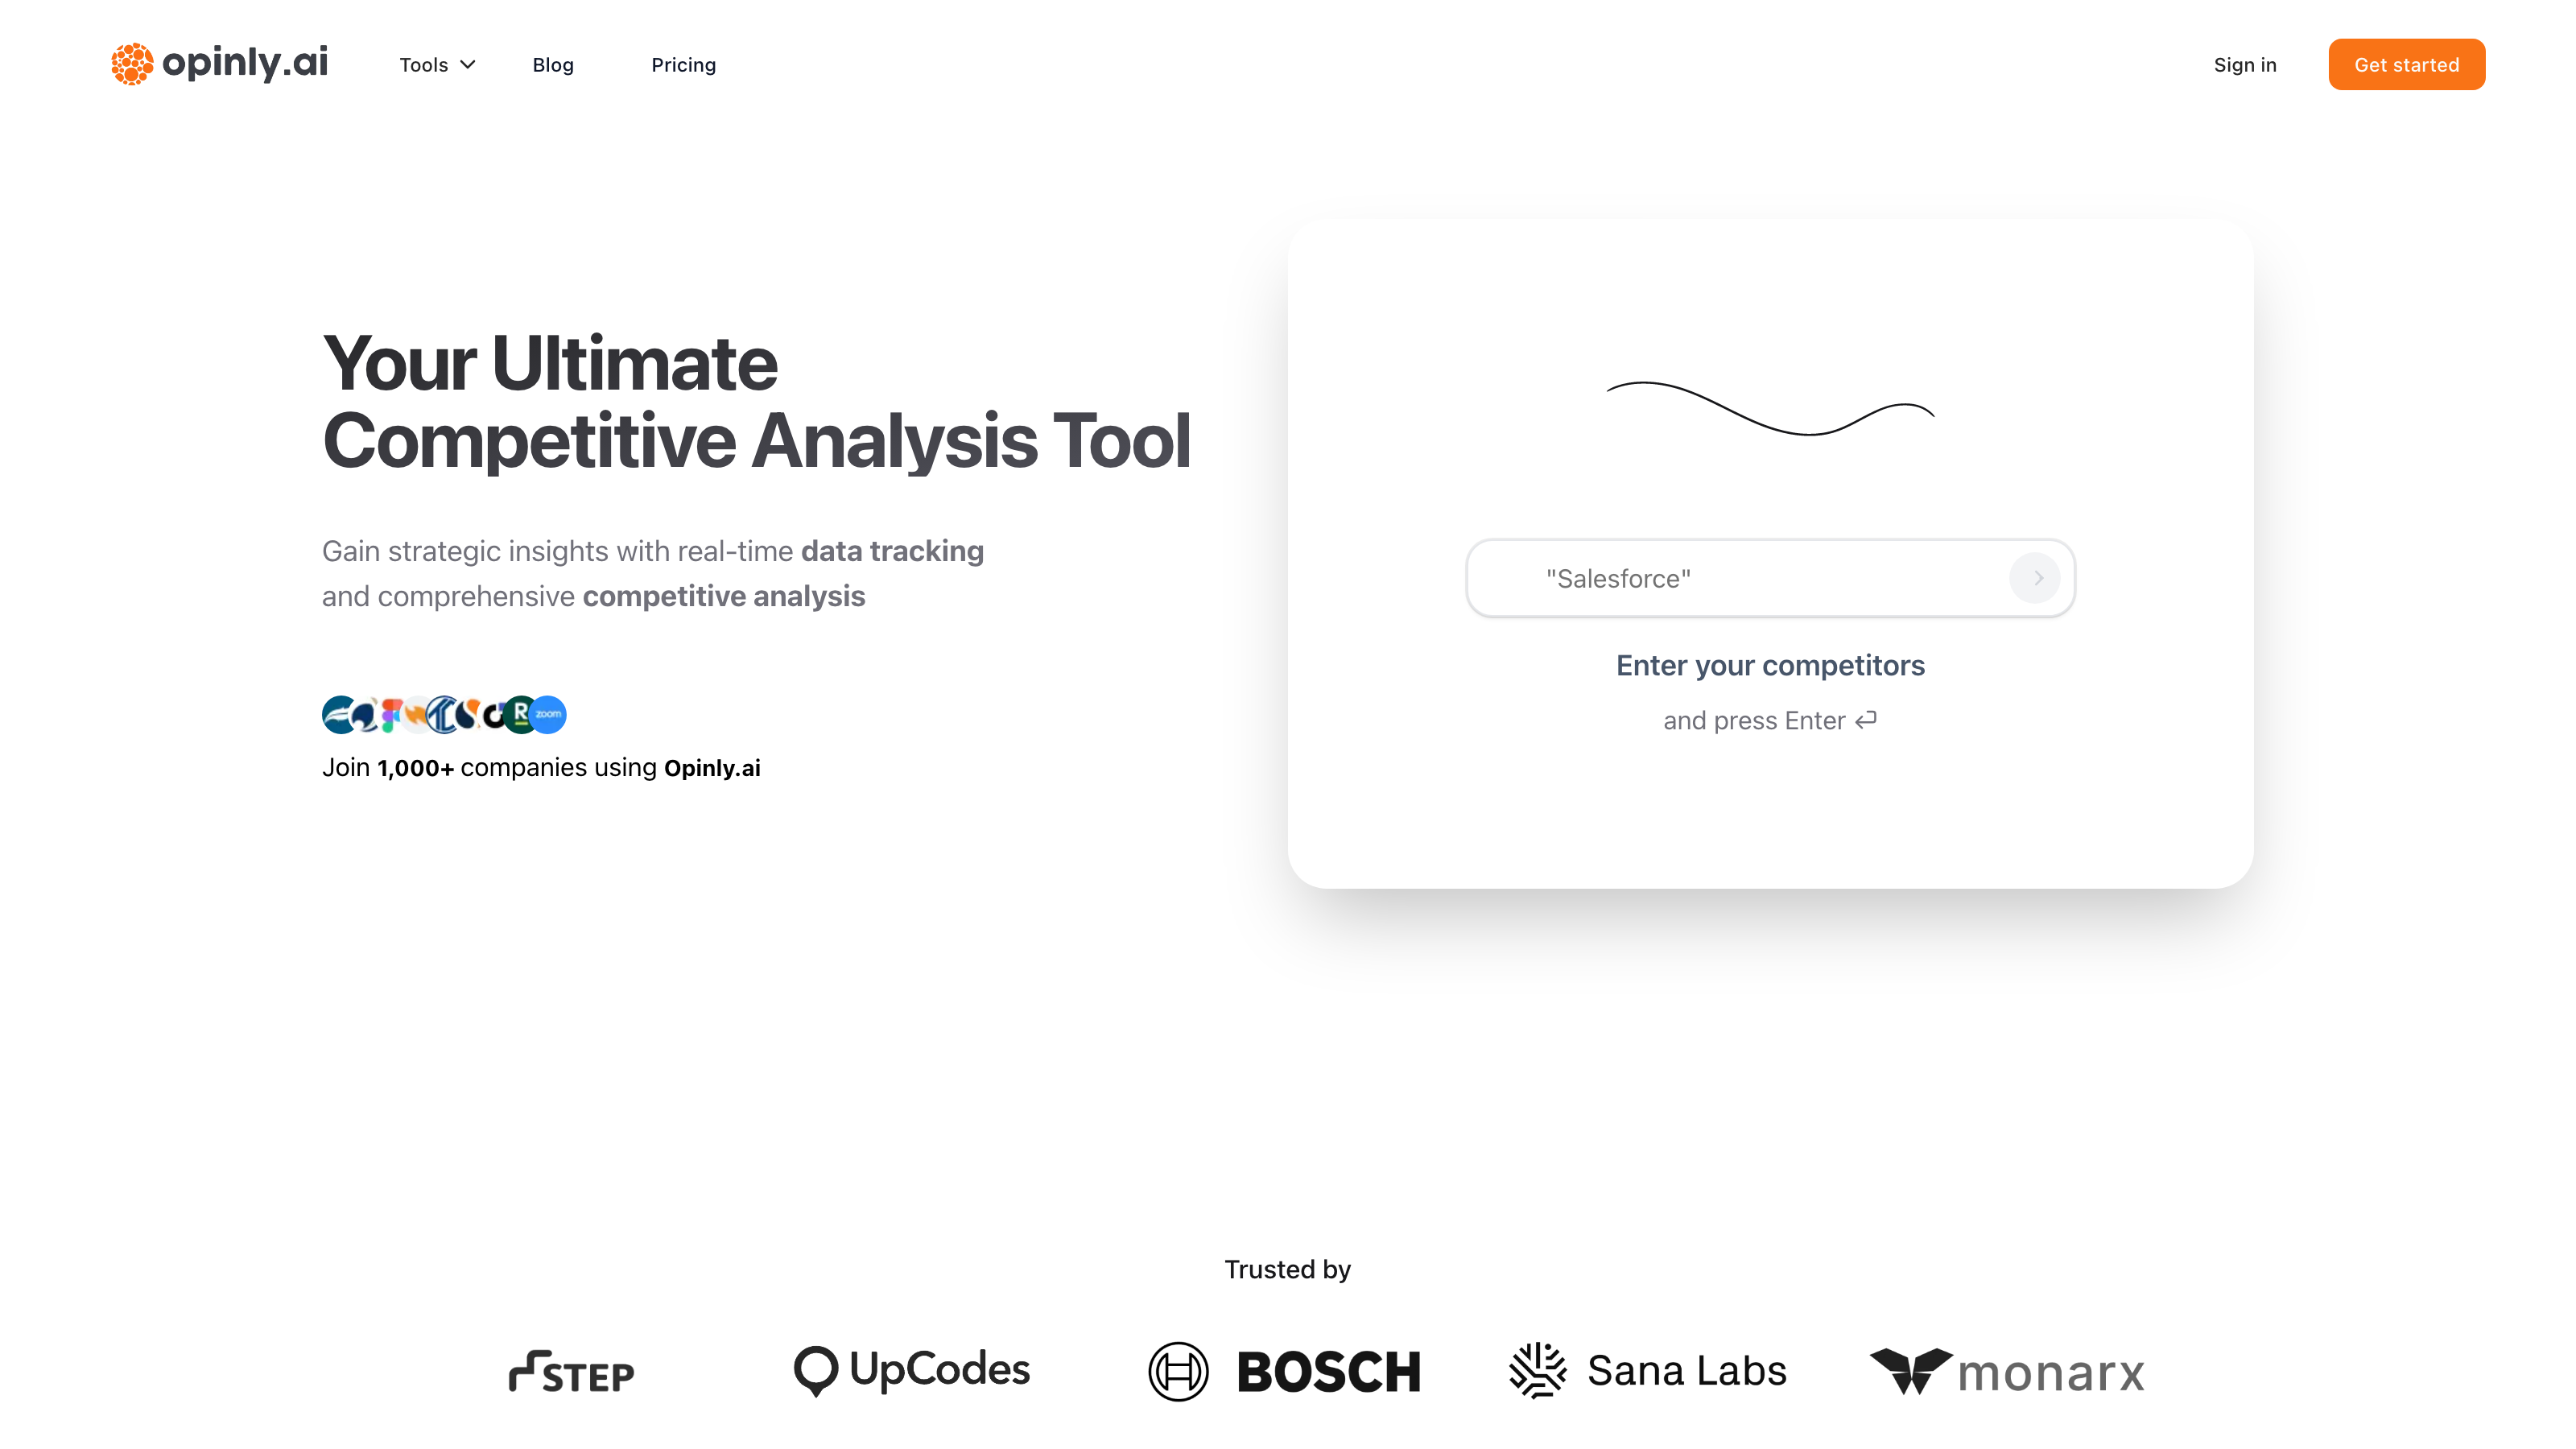Click the Sign in button
Image resolution: width=2576 pixels, height=1449 pixels.
click(x=2245, y=64)
